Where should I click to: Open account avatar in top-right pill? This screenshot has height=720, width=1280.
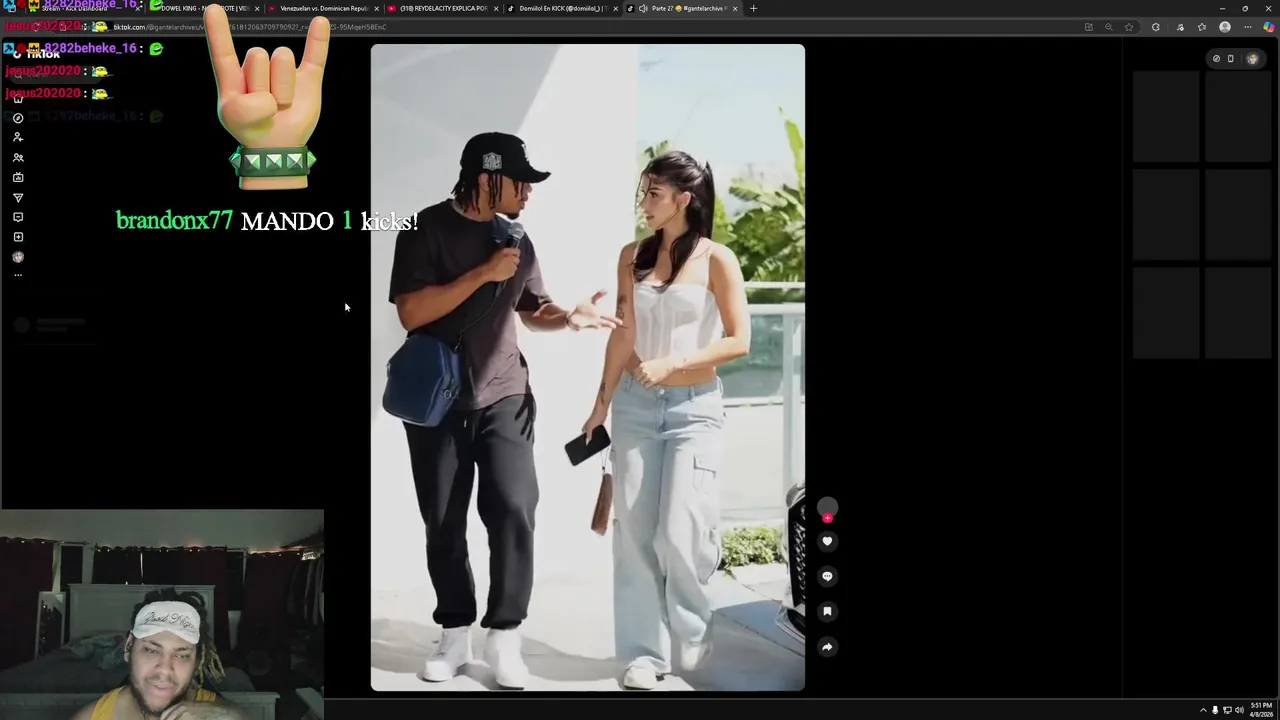1252,59
